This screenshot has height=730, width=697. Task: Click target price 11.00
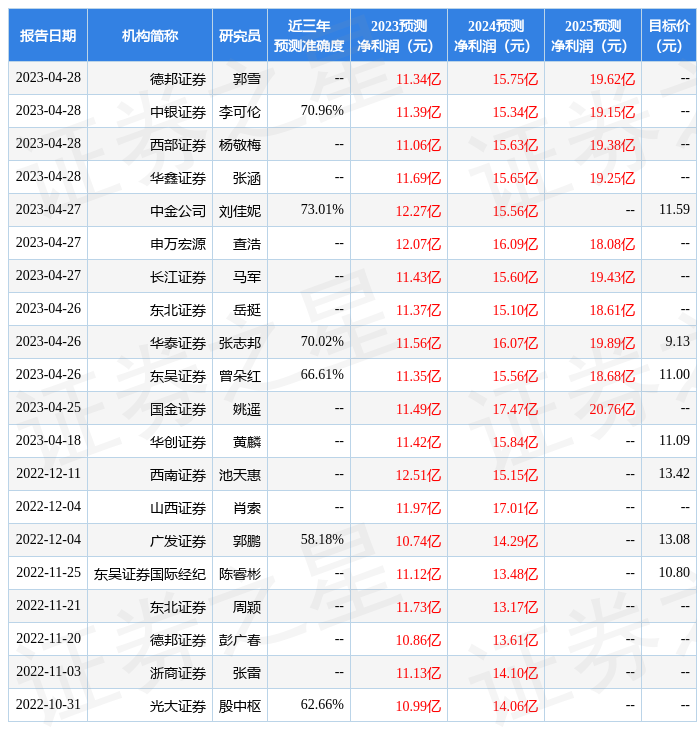pos(674,374)
